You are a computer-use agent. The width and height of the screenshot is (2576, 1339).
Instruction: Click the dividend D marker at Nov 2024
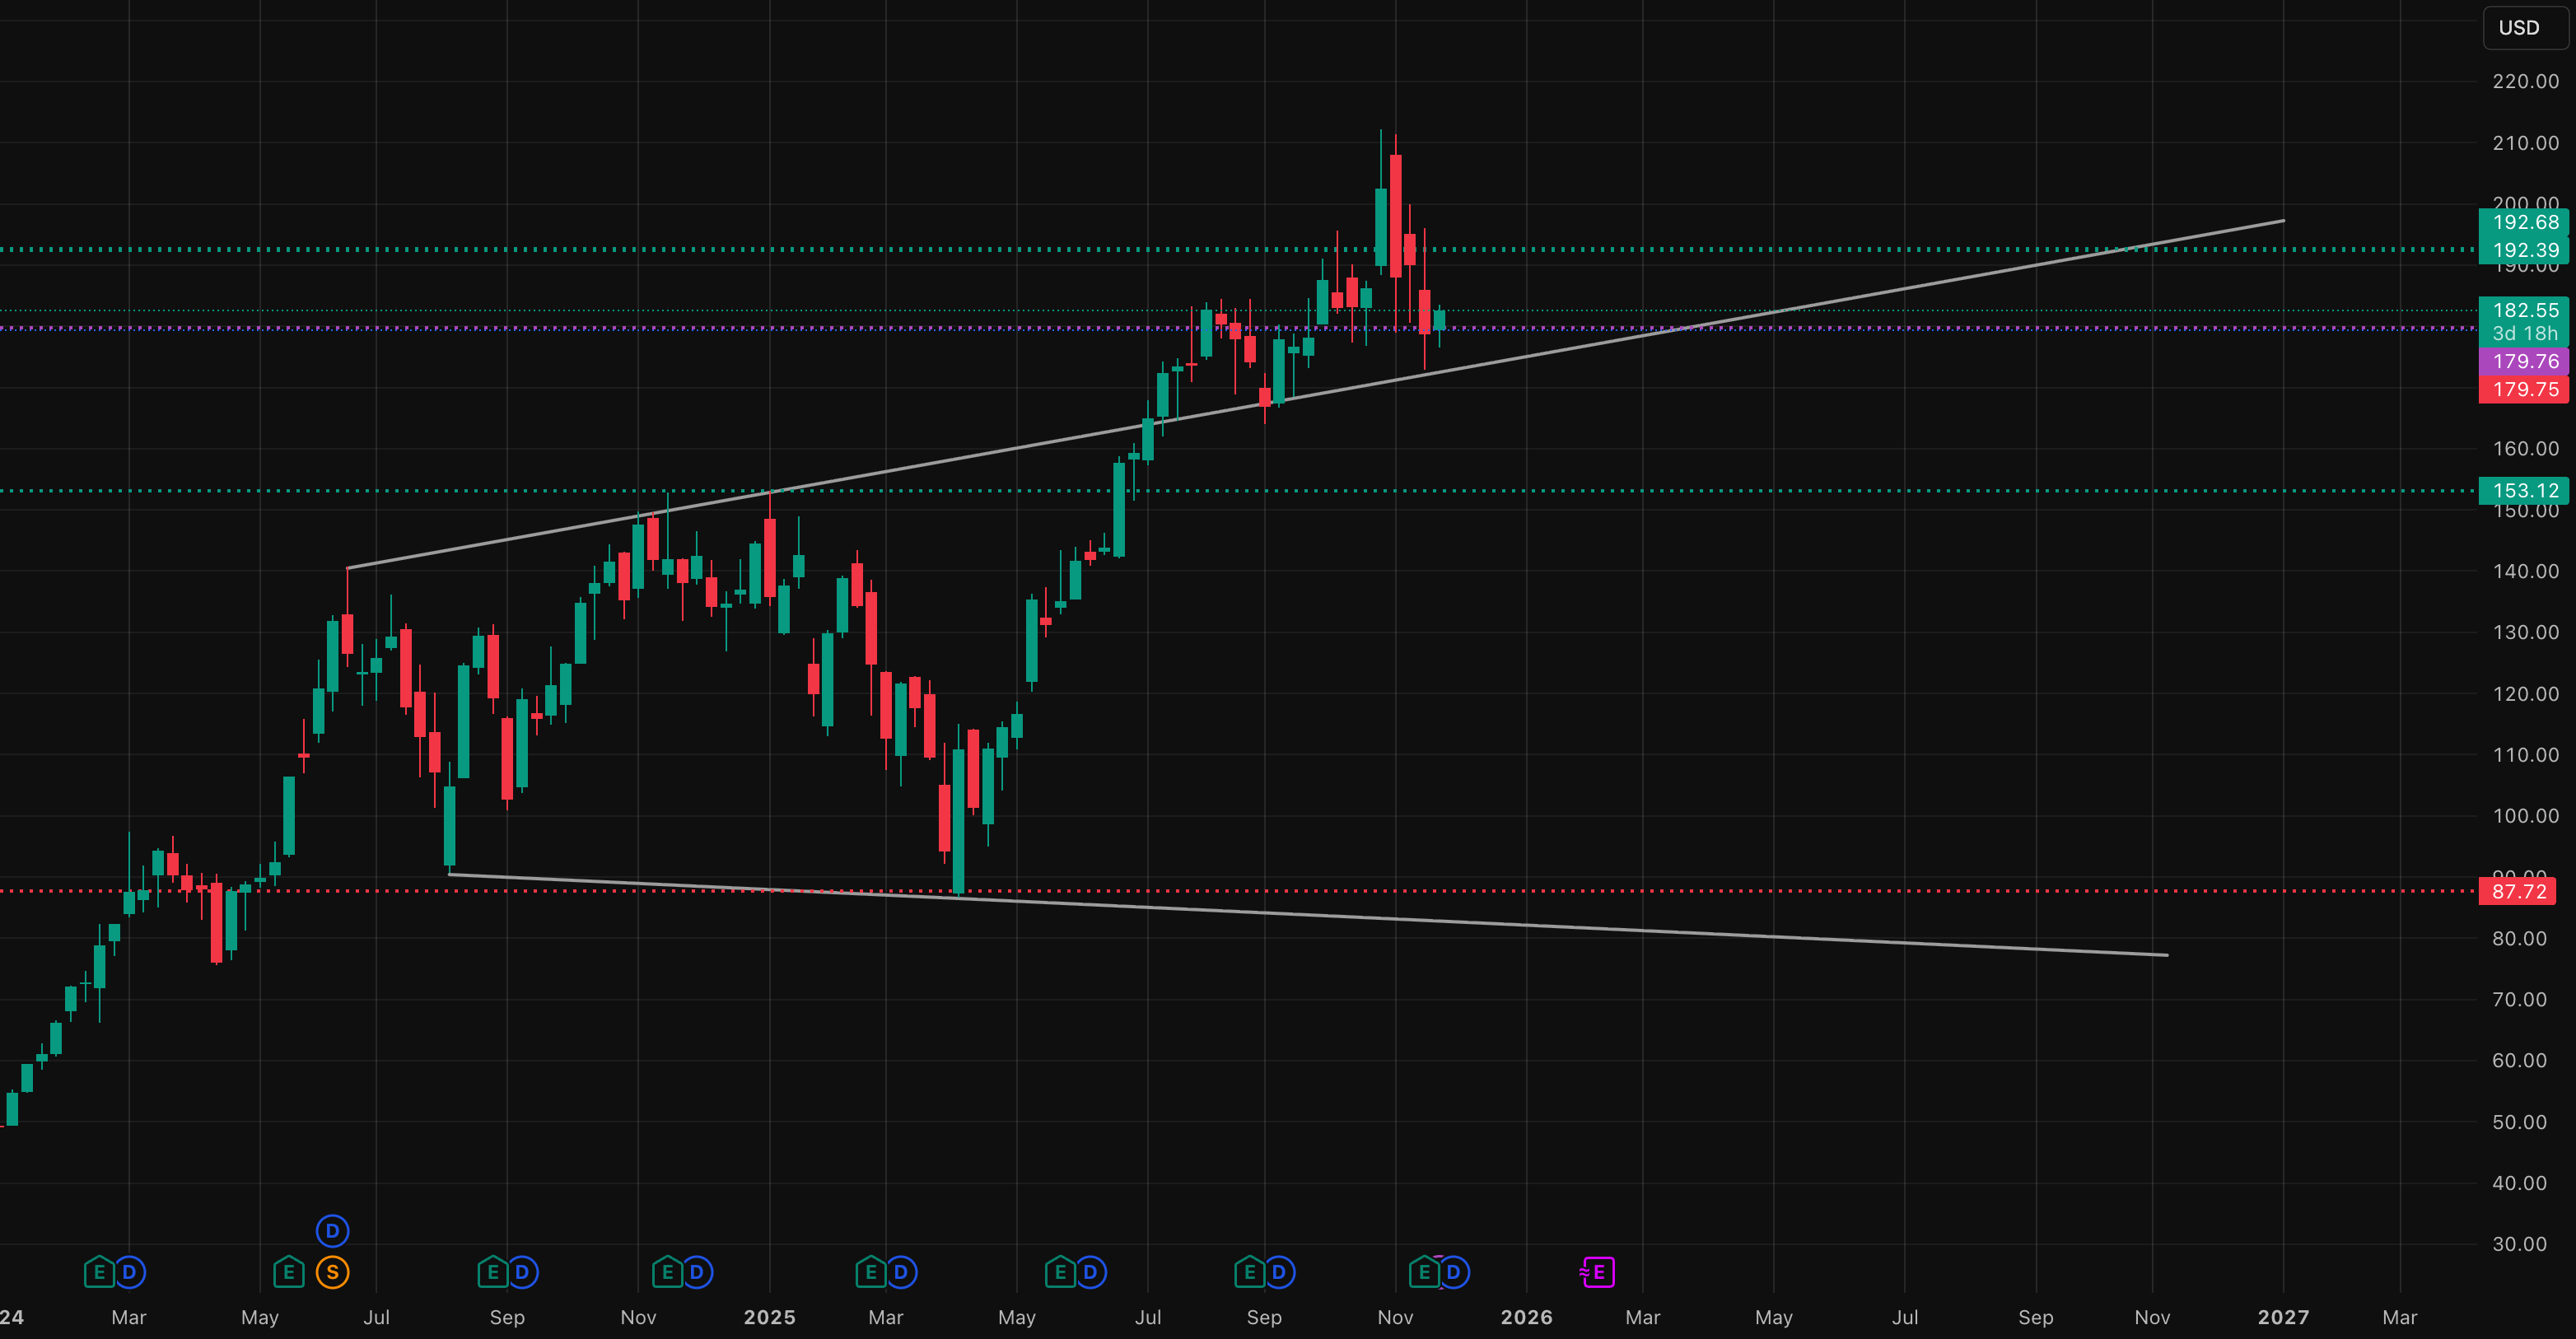(x=697, y=1272)
